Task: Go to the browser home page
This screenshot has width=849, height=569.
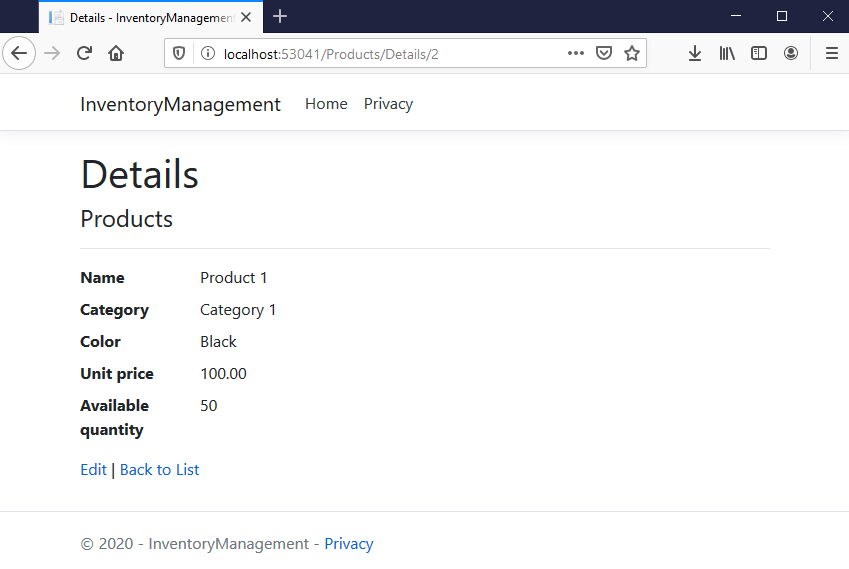Action: pyautogui.click(x=116, y=54)
